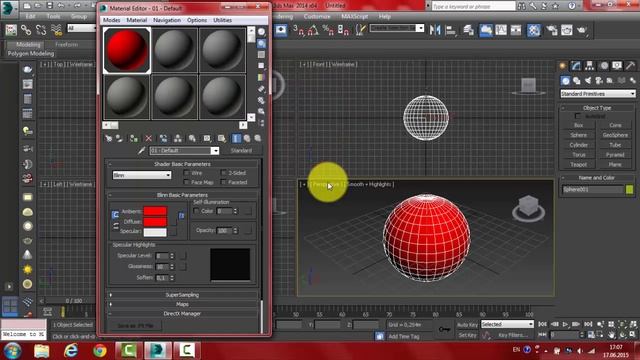Viewport: 640px width, 360px height.
Task: Expand the SuperSampling rollout
Action: 182,295
